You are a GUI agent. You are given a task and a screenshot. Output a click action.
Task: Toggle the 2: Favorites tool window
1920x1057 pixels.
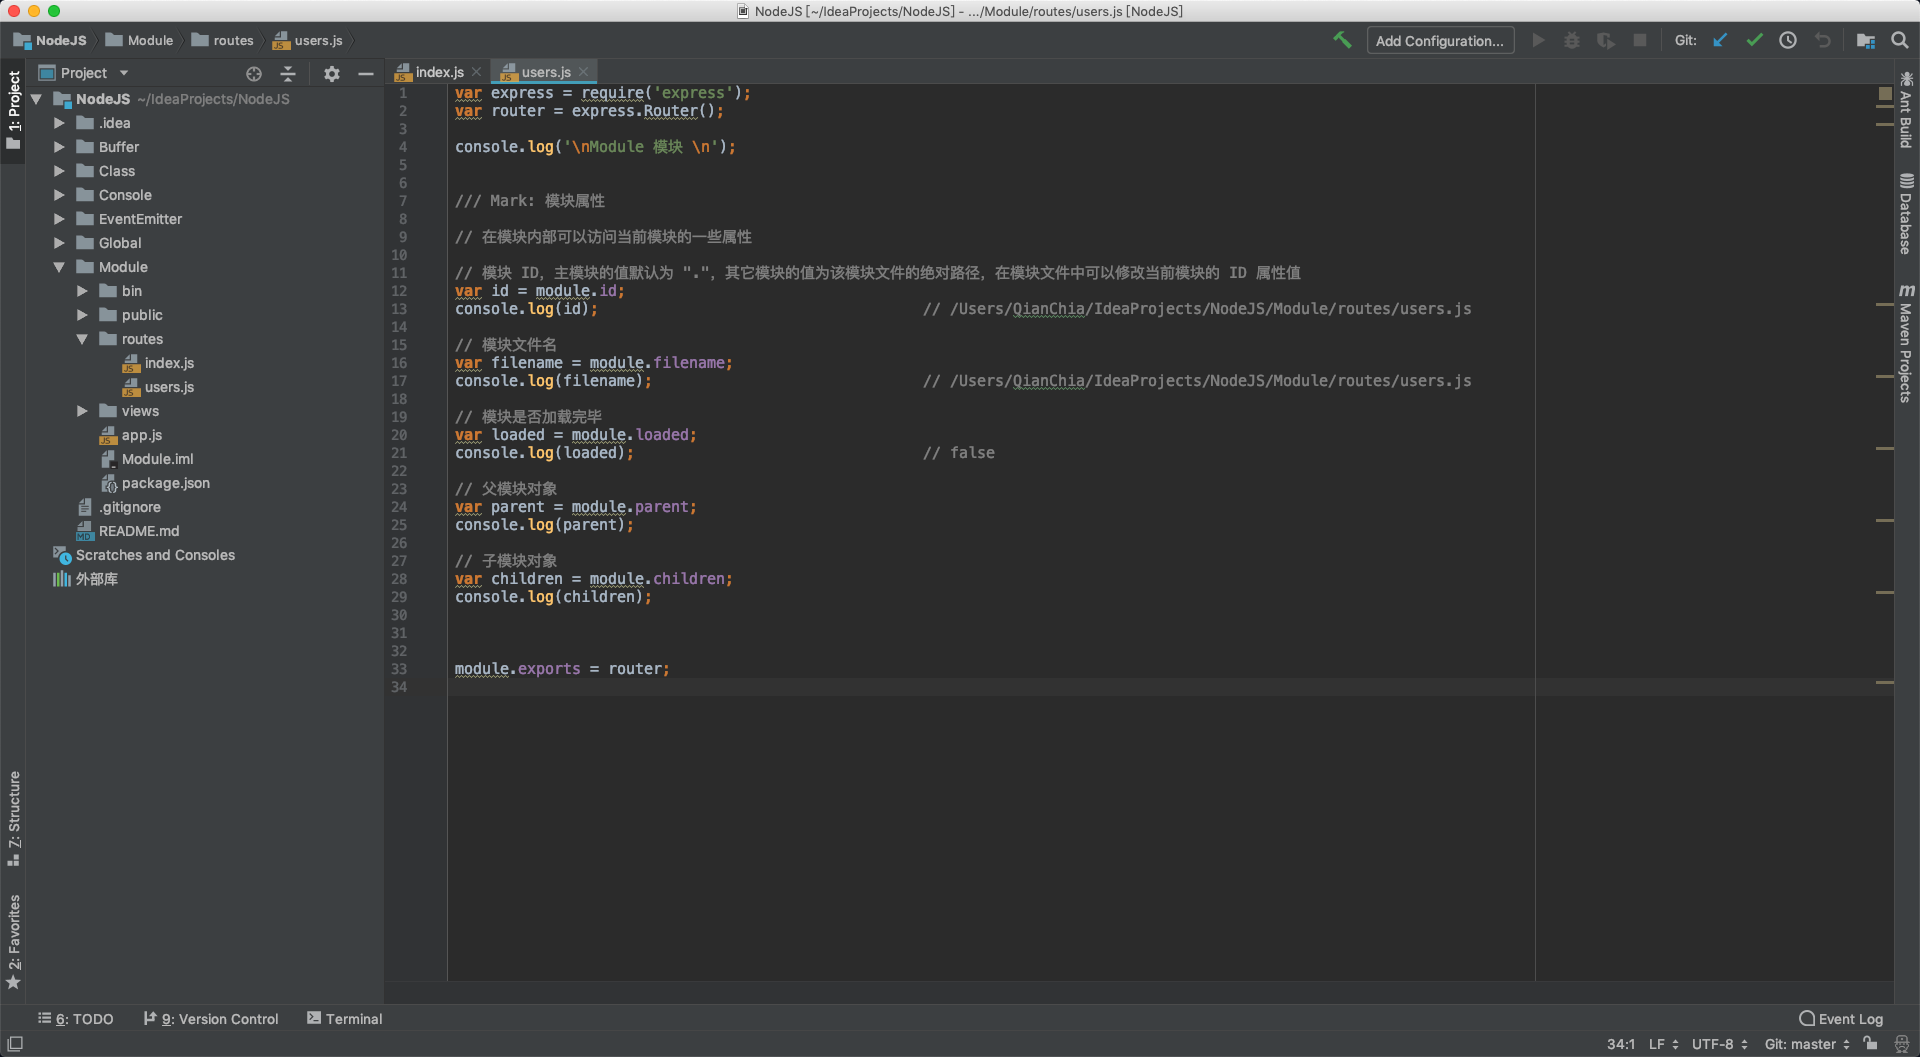pos(14,941)
